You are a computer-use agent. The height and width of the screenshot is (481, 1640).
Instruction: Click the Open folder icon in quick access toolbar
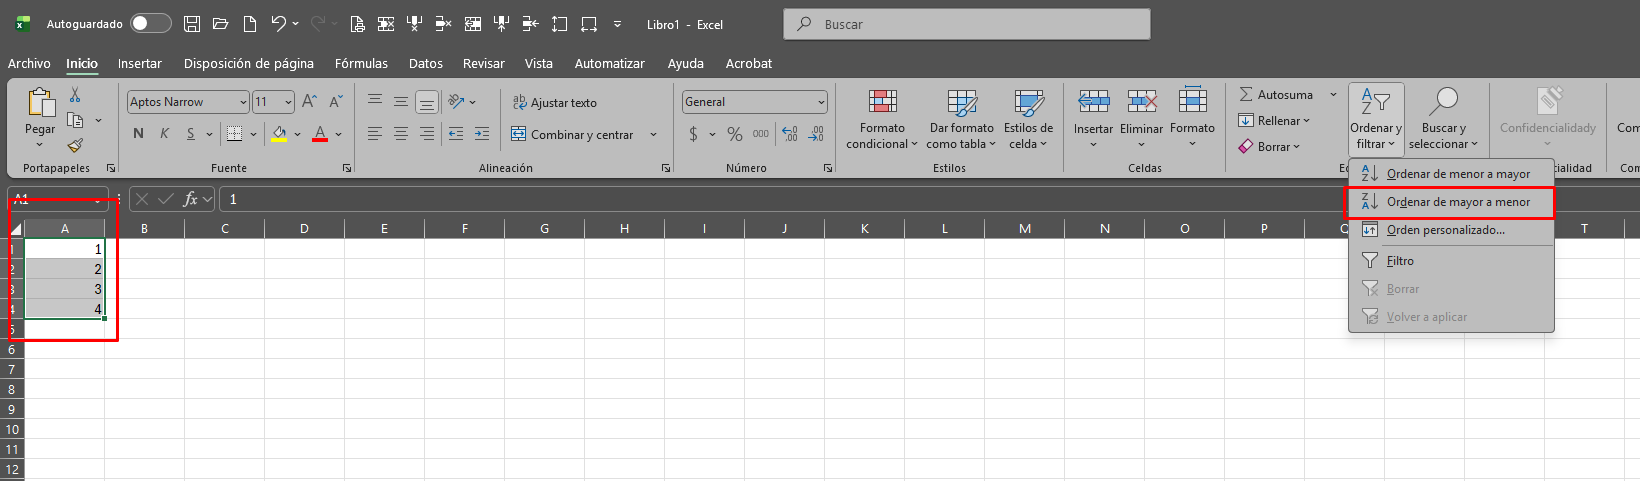[221, 24]
